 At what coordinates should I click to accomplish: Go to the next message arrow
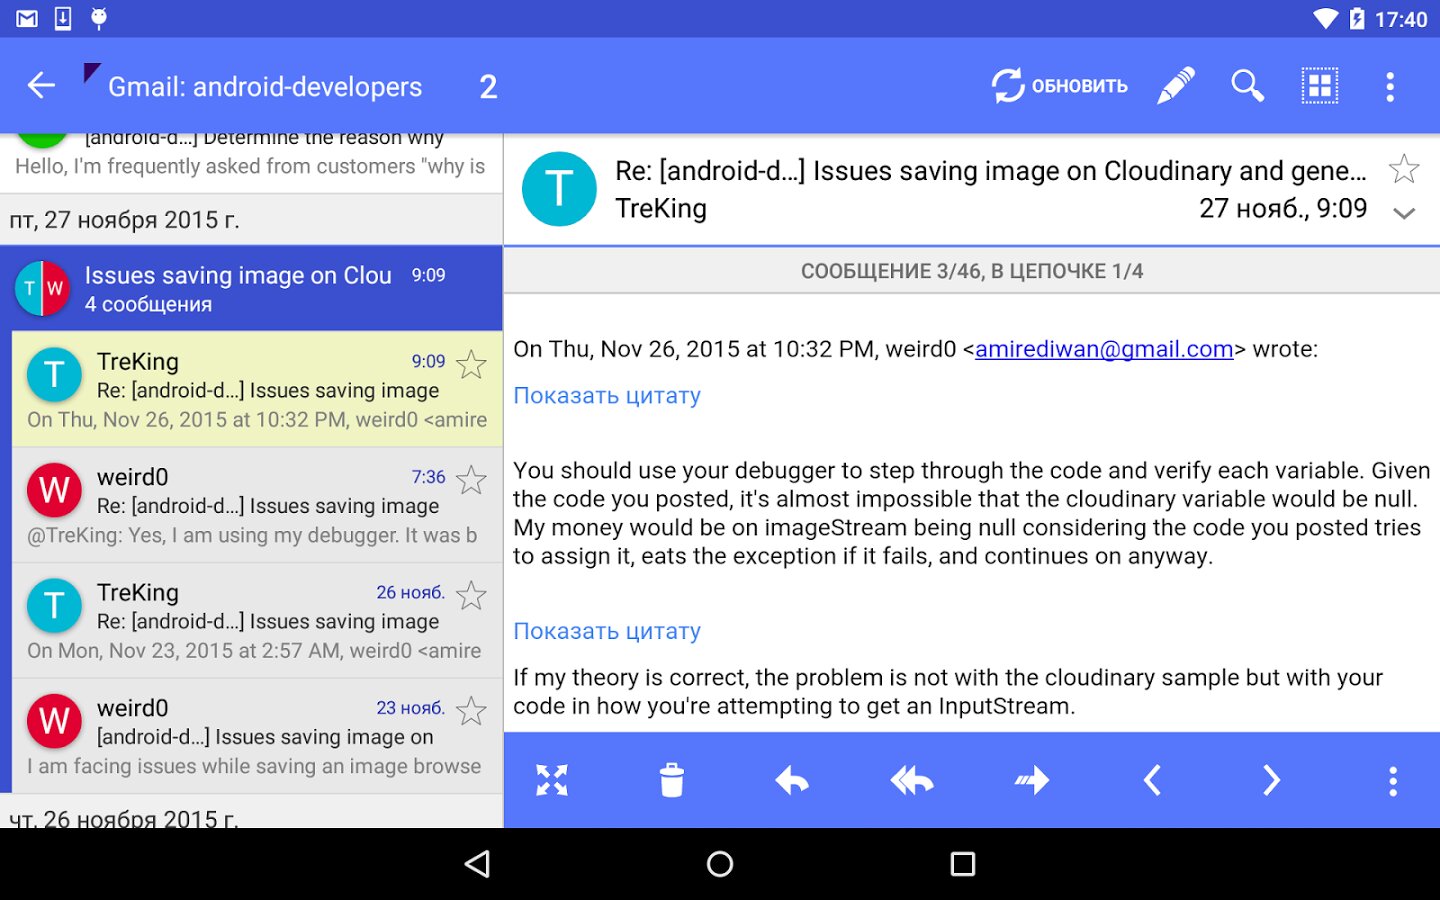[1271, 780]
